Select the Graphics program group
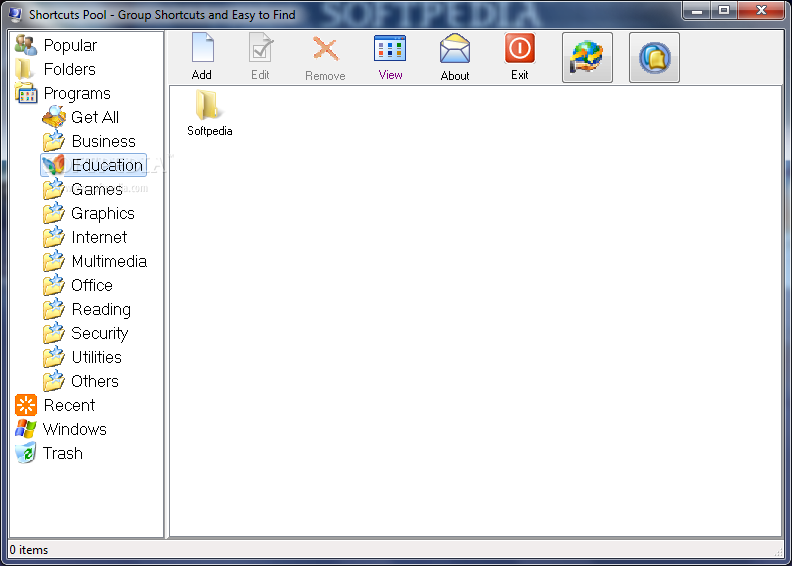This screenshot has width=792, height=566. click(89, 213)
